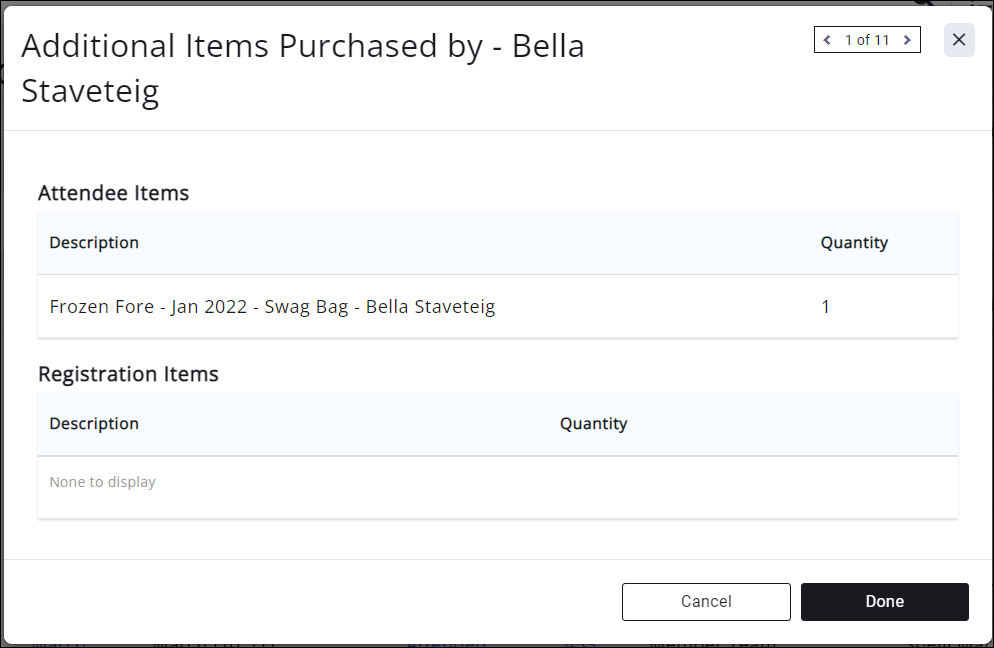Image resolution: width=994 pixels, height=648 pixels.
Task: Sort Registration Items by Description header
Action: pyautogui.click(x=94, y=424)
